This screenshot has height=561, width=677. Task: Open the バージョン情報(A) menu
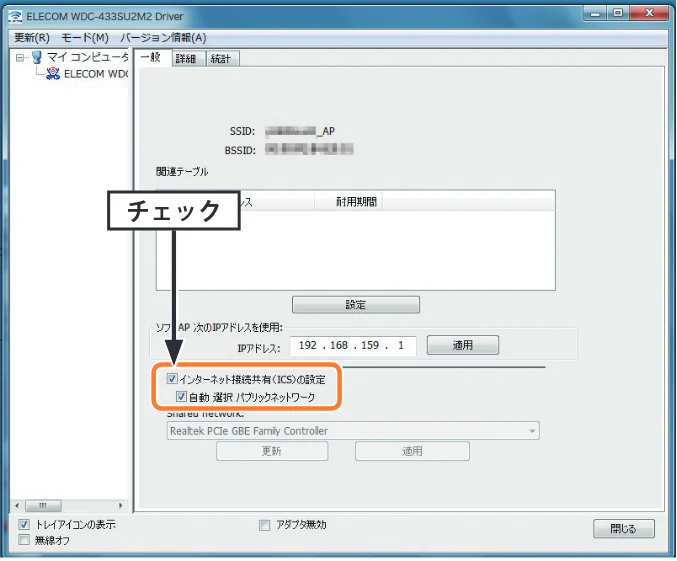coord(163,38)
